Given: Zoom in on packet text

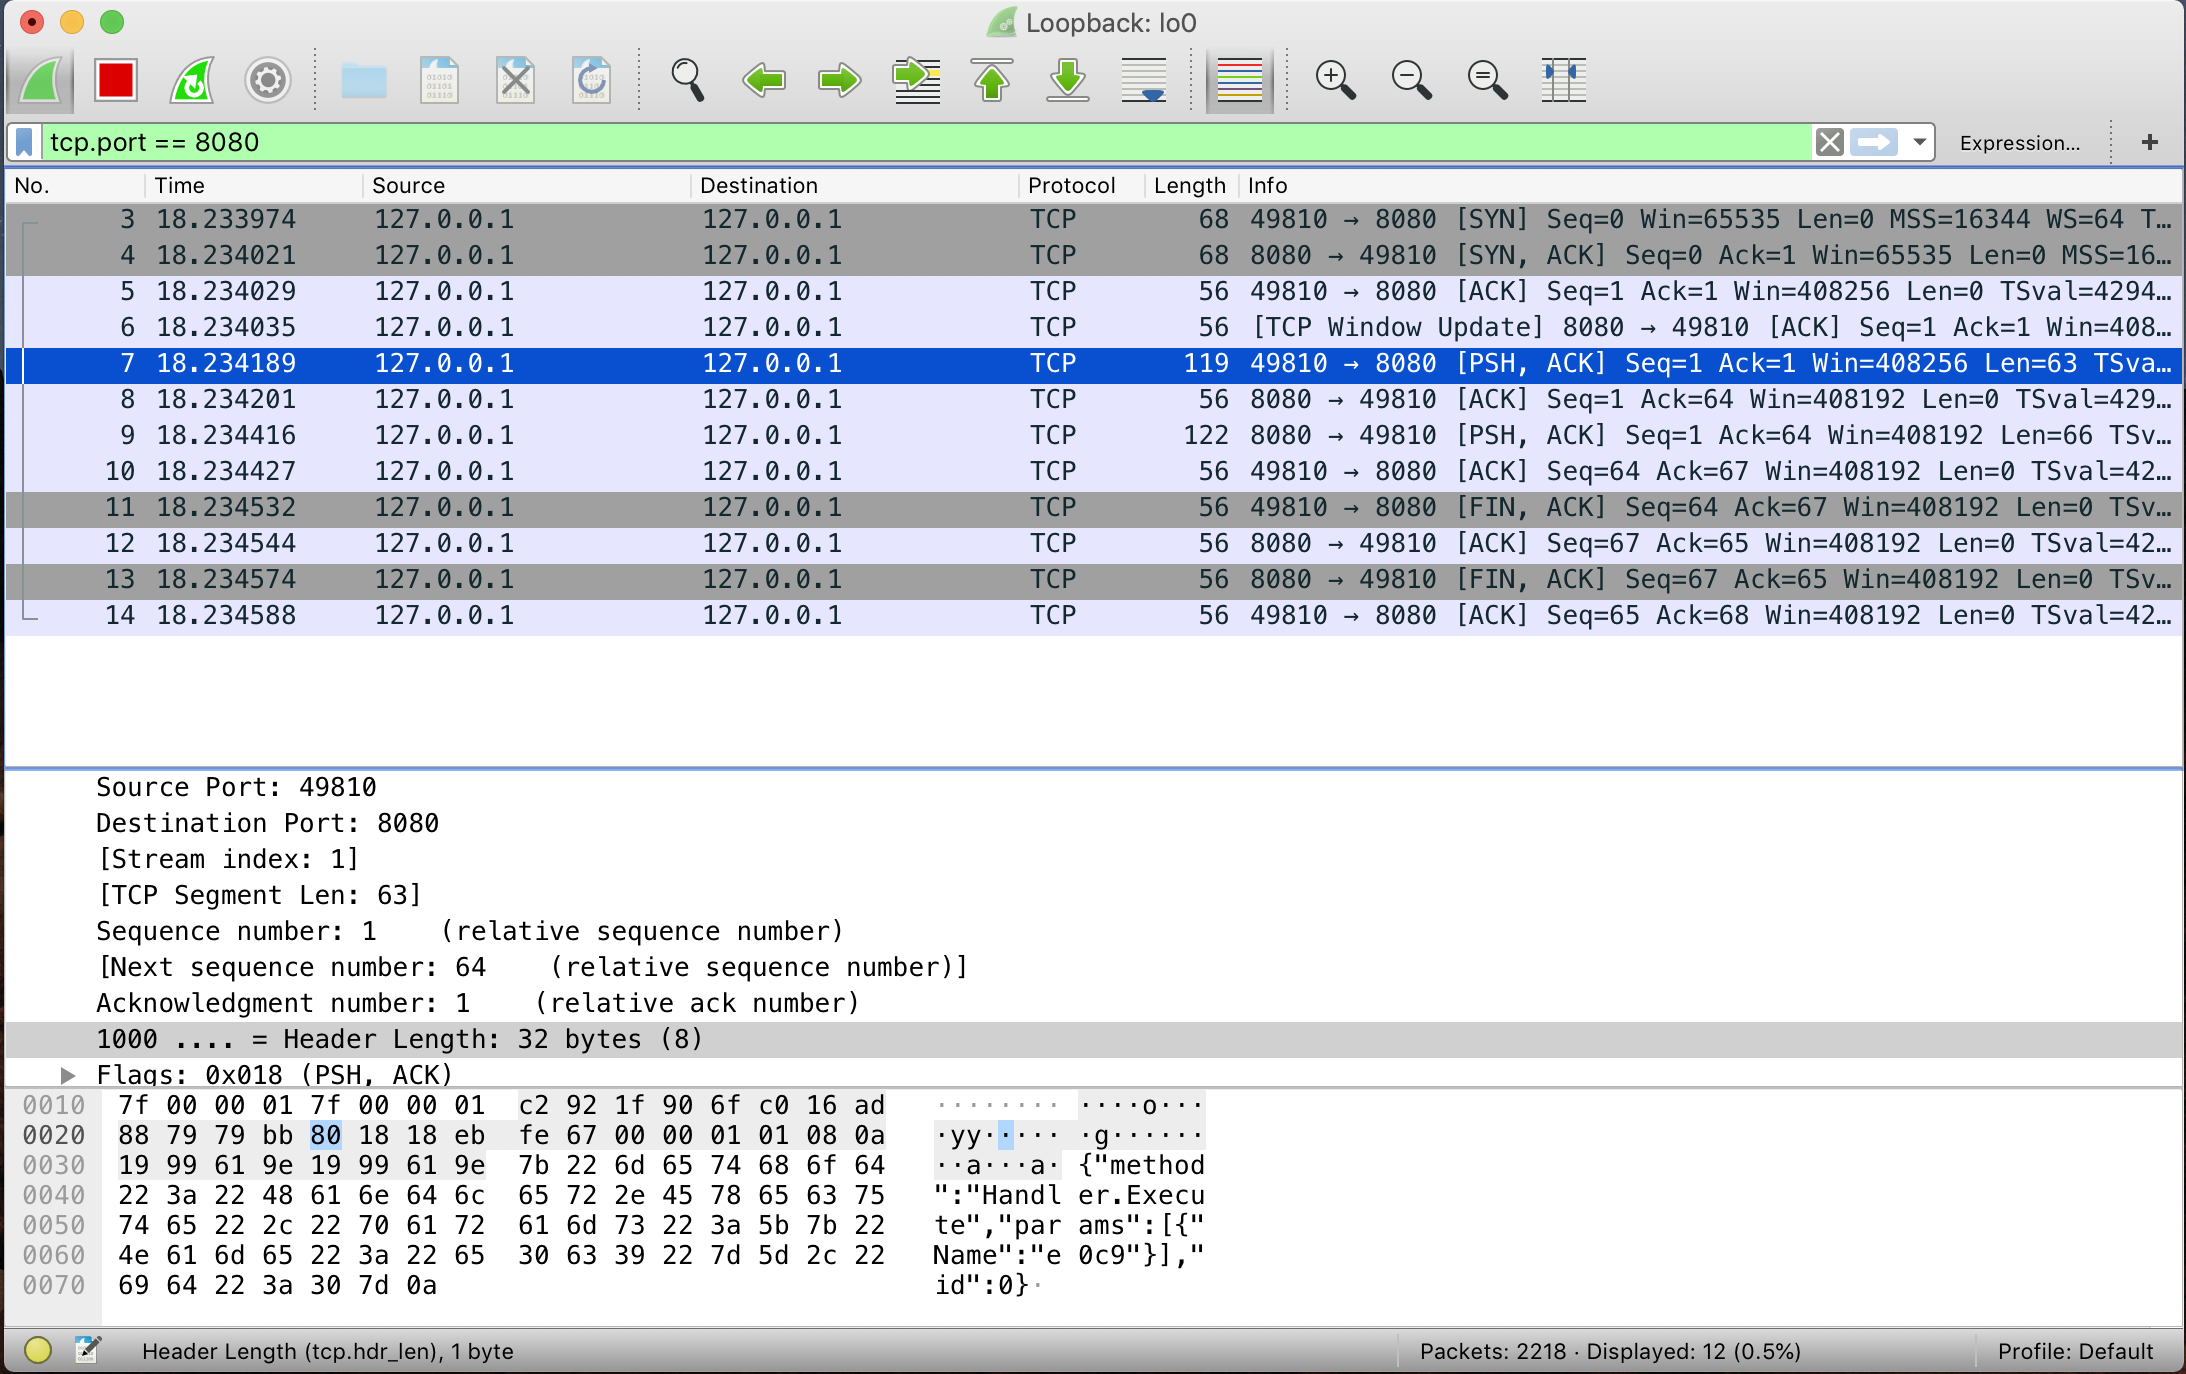Looking at the screenshot, I should (1335, 81).
